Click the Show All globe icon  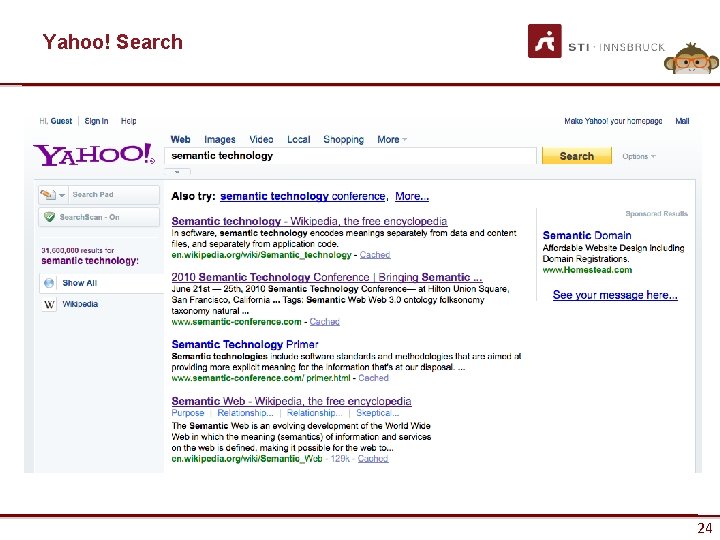(49, 283)
